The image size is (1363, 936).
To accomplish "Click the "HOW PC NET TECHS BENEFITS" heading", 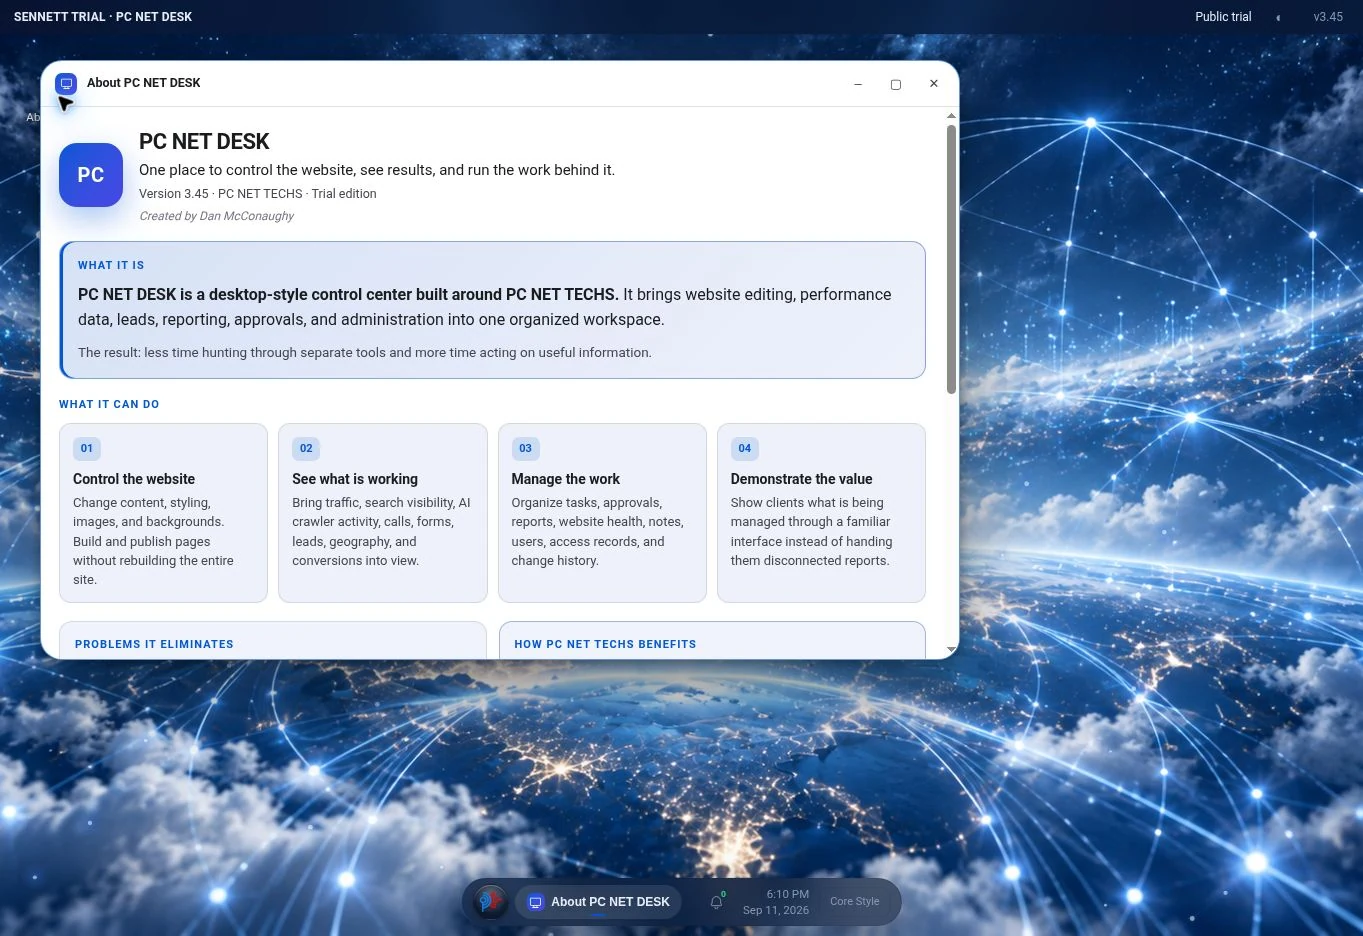I will click(x=605, y=644).
